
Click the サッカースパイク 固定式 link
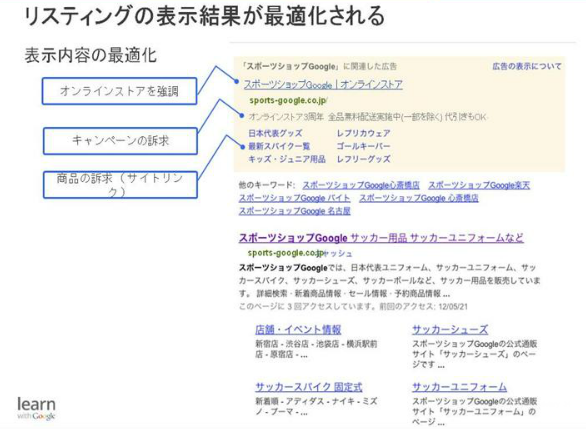point(309,387)
